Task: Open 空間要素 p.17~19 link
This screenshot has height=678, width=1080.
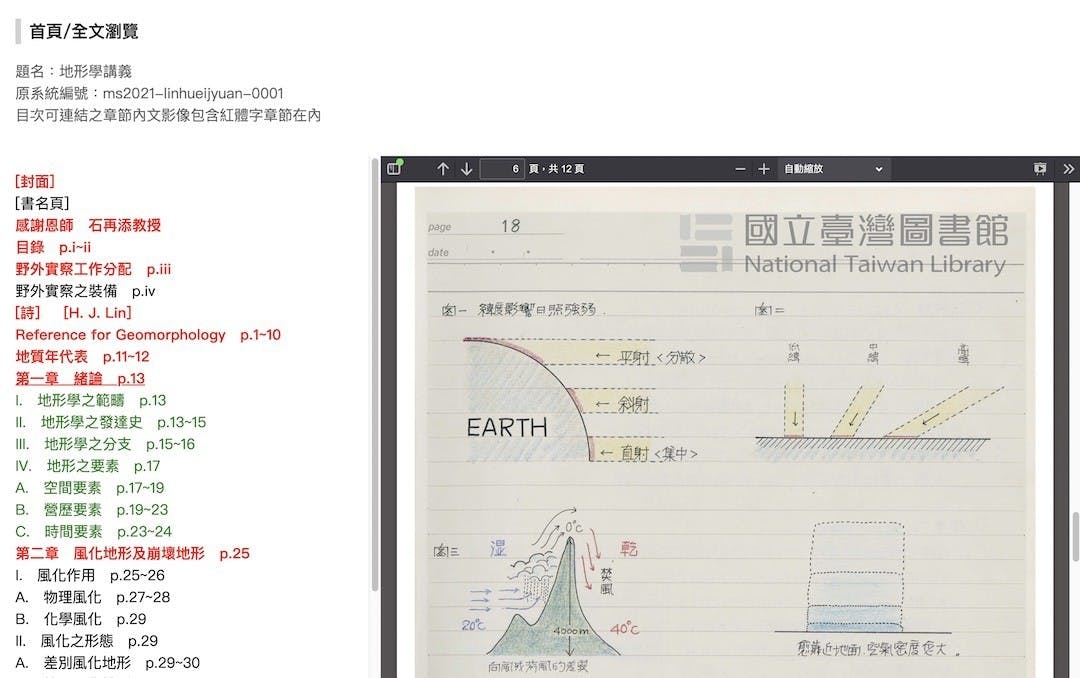Action: (90, 489)
